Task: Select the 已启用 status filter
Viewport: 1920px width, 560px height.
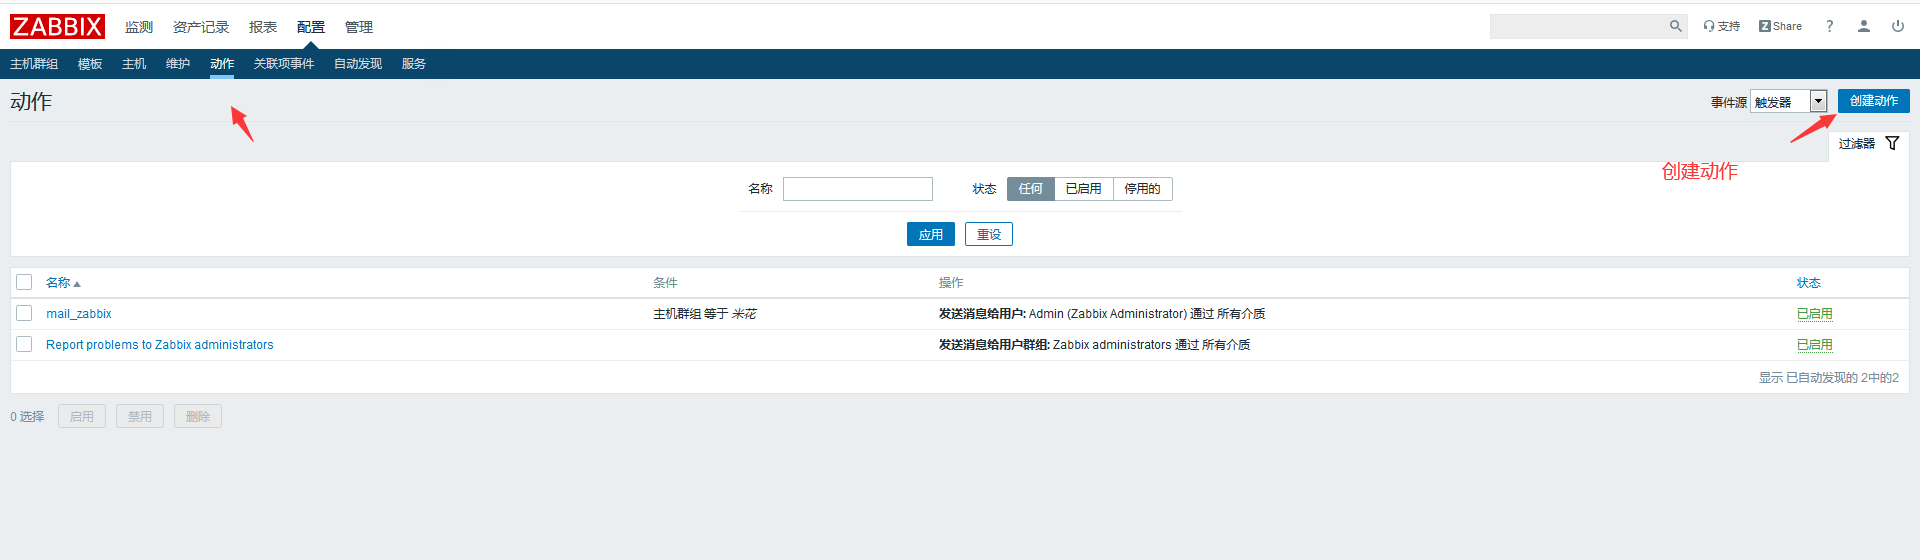Action: click(1083, 189)
